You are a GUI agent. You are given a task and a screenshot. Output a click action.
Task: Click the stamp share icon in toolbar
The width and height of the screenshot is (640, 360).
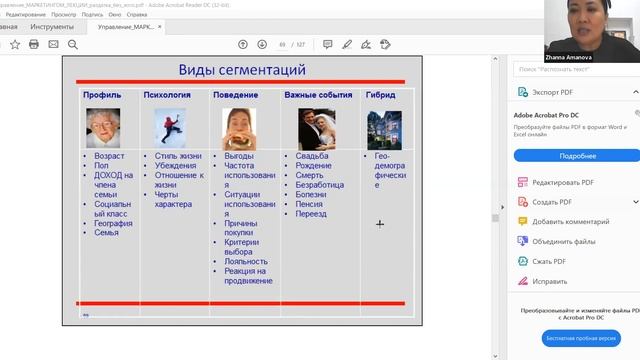[x=385, y=44]
